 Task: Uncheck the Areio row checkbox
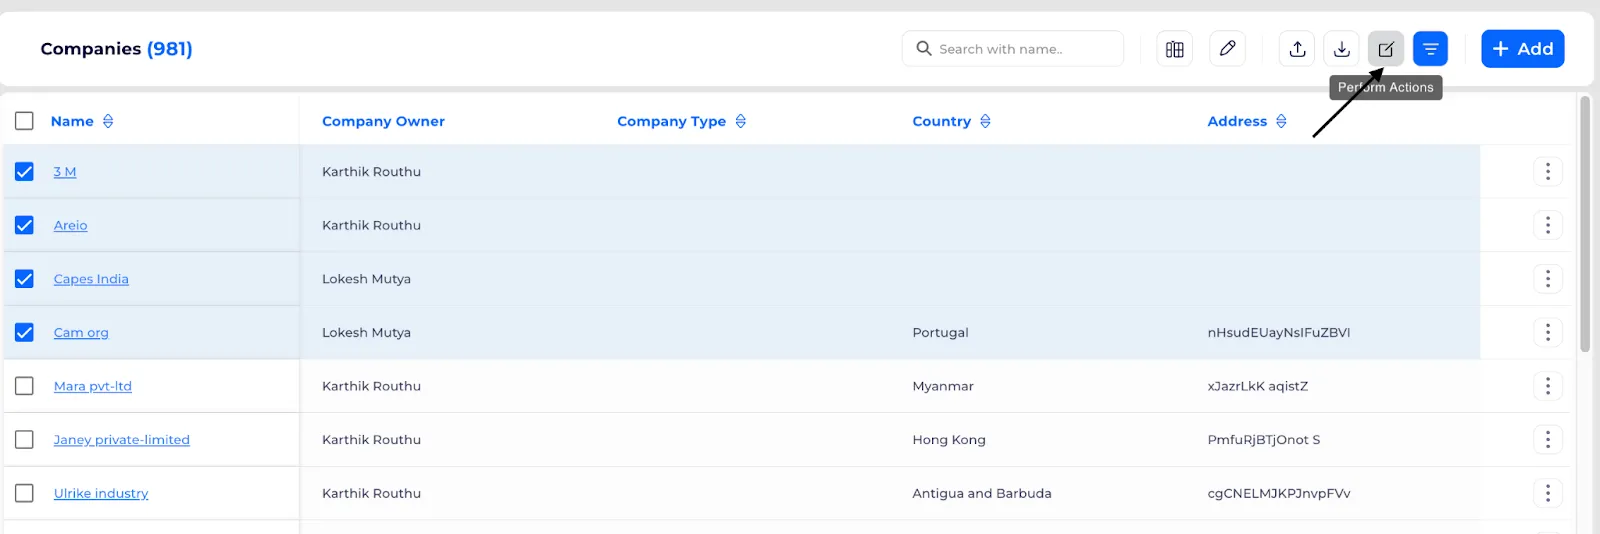[25, 225]
